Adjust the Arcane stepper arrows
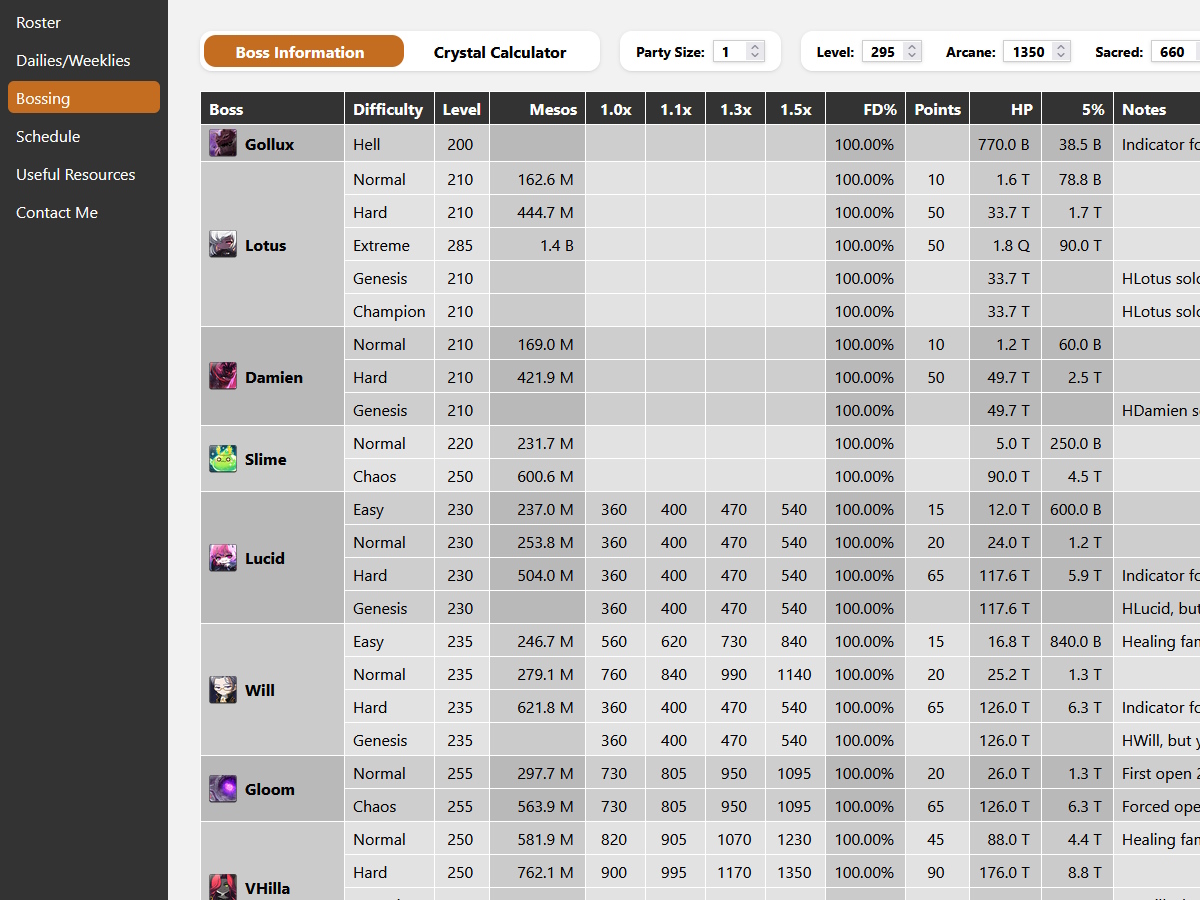Screen dimensions: 1200x900 [1061, 52]
